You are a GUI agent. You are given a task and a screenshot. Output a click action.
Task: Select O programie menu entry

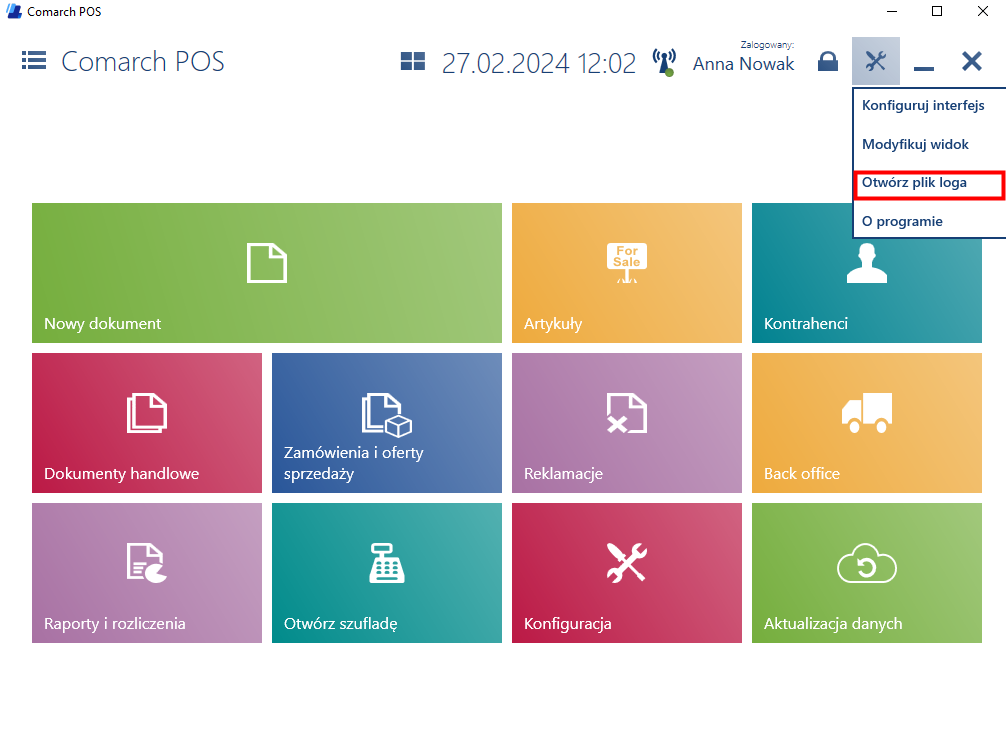(902, 221)
